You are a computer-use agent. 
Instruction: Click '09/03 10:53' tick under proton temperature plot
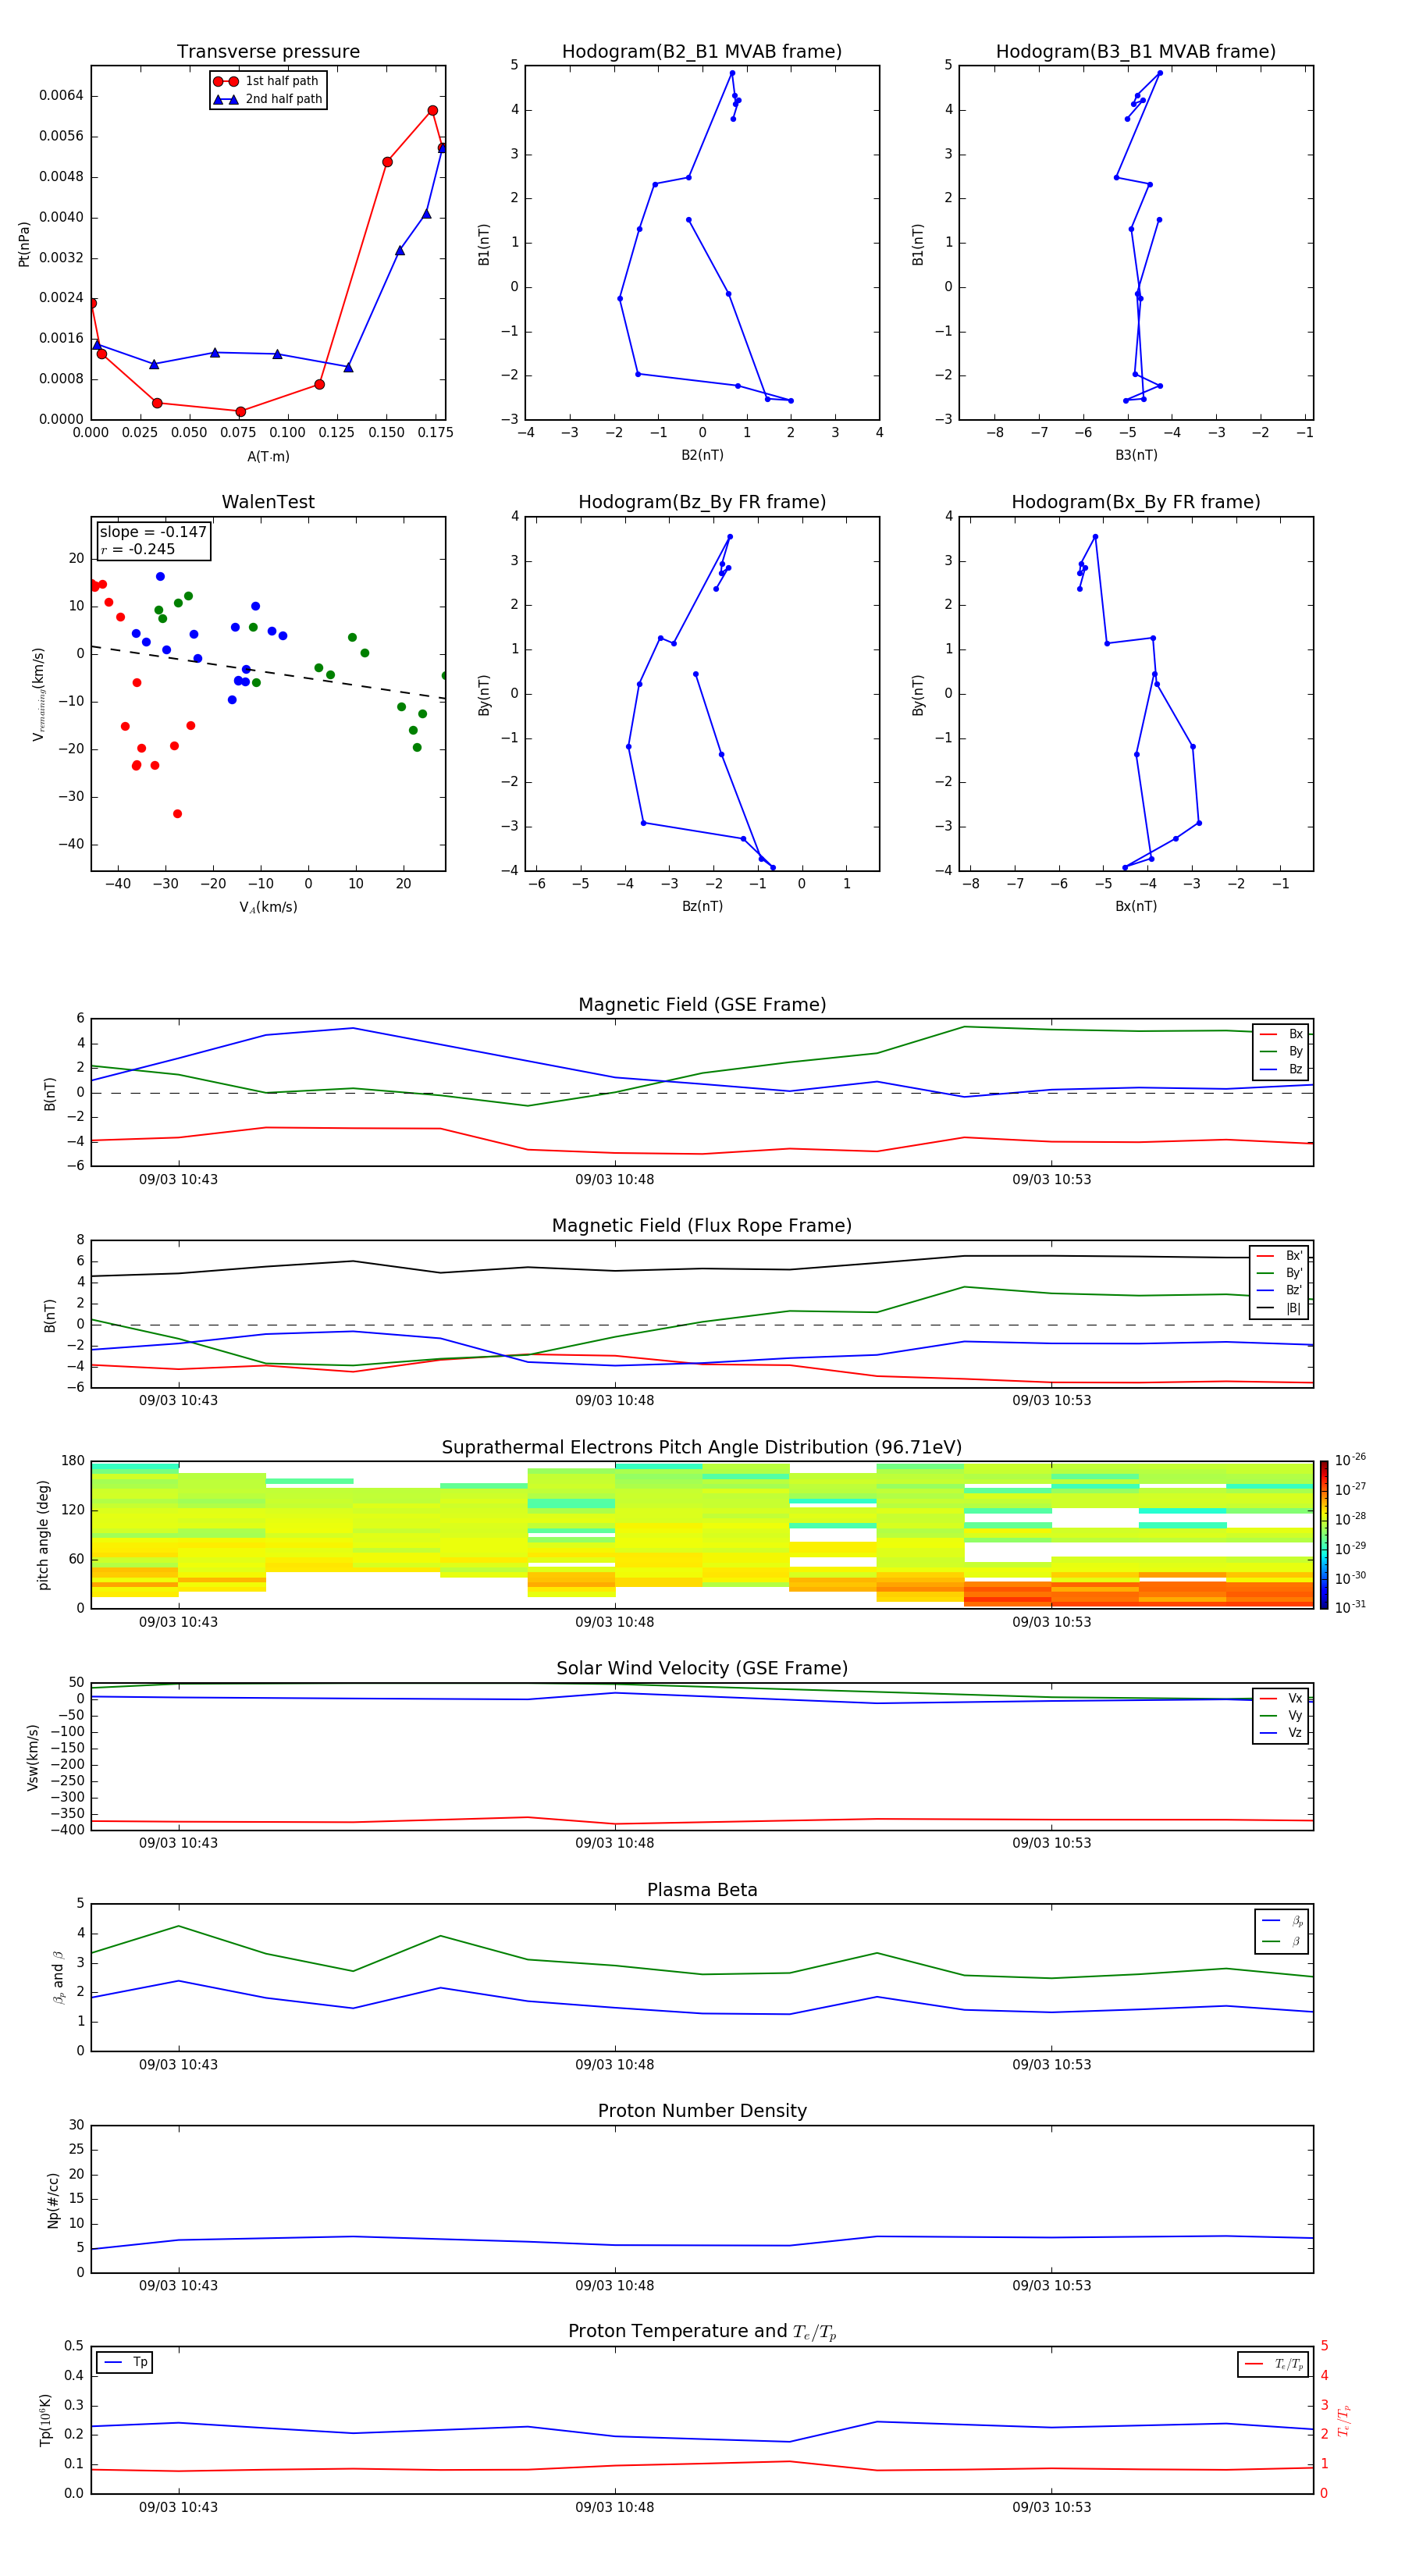coord(1051,2507)
